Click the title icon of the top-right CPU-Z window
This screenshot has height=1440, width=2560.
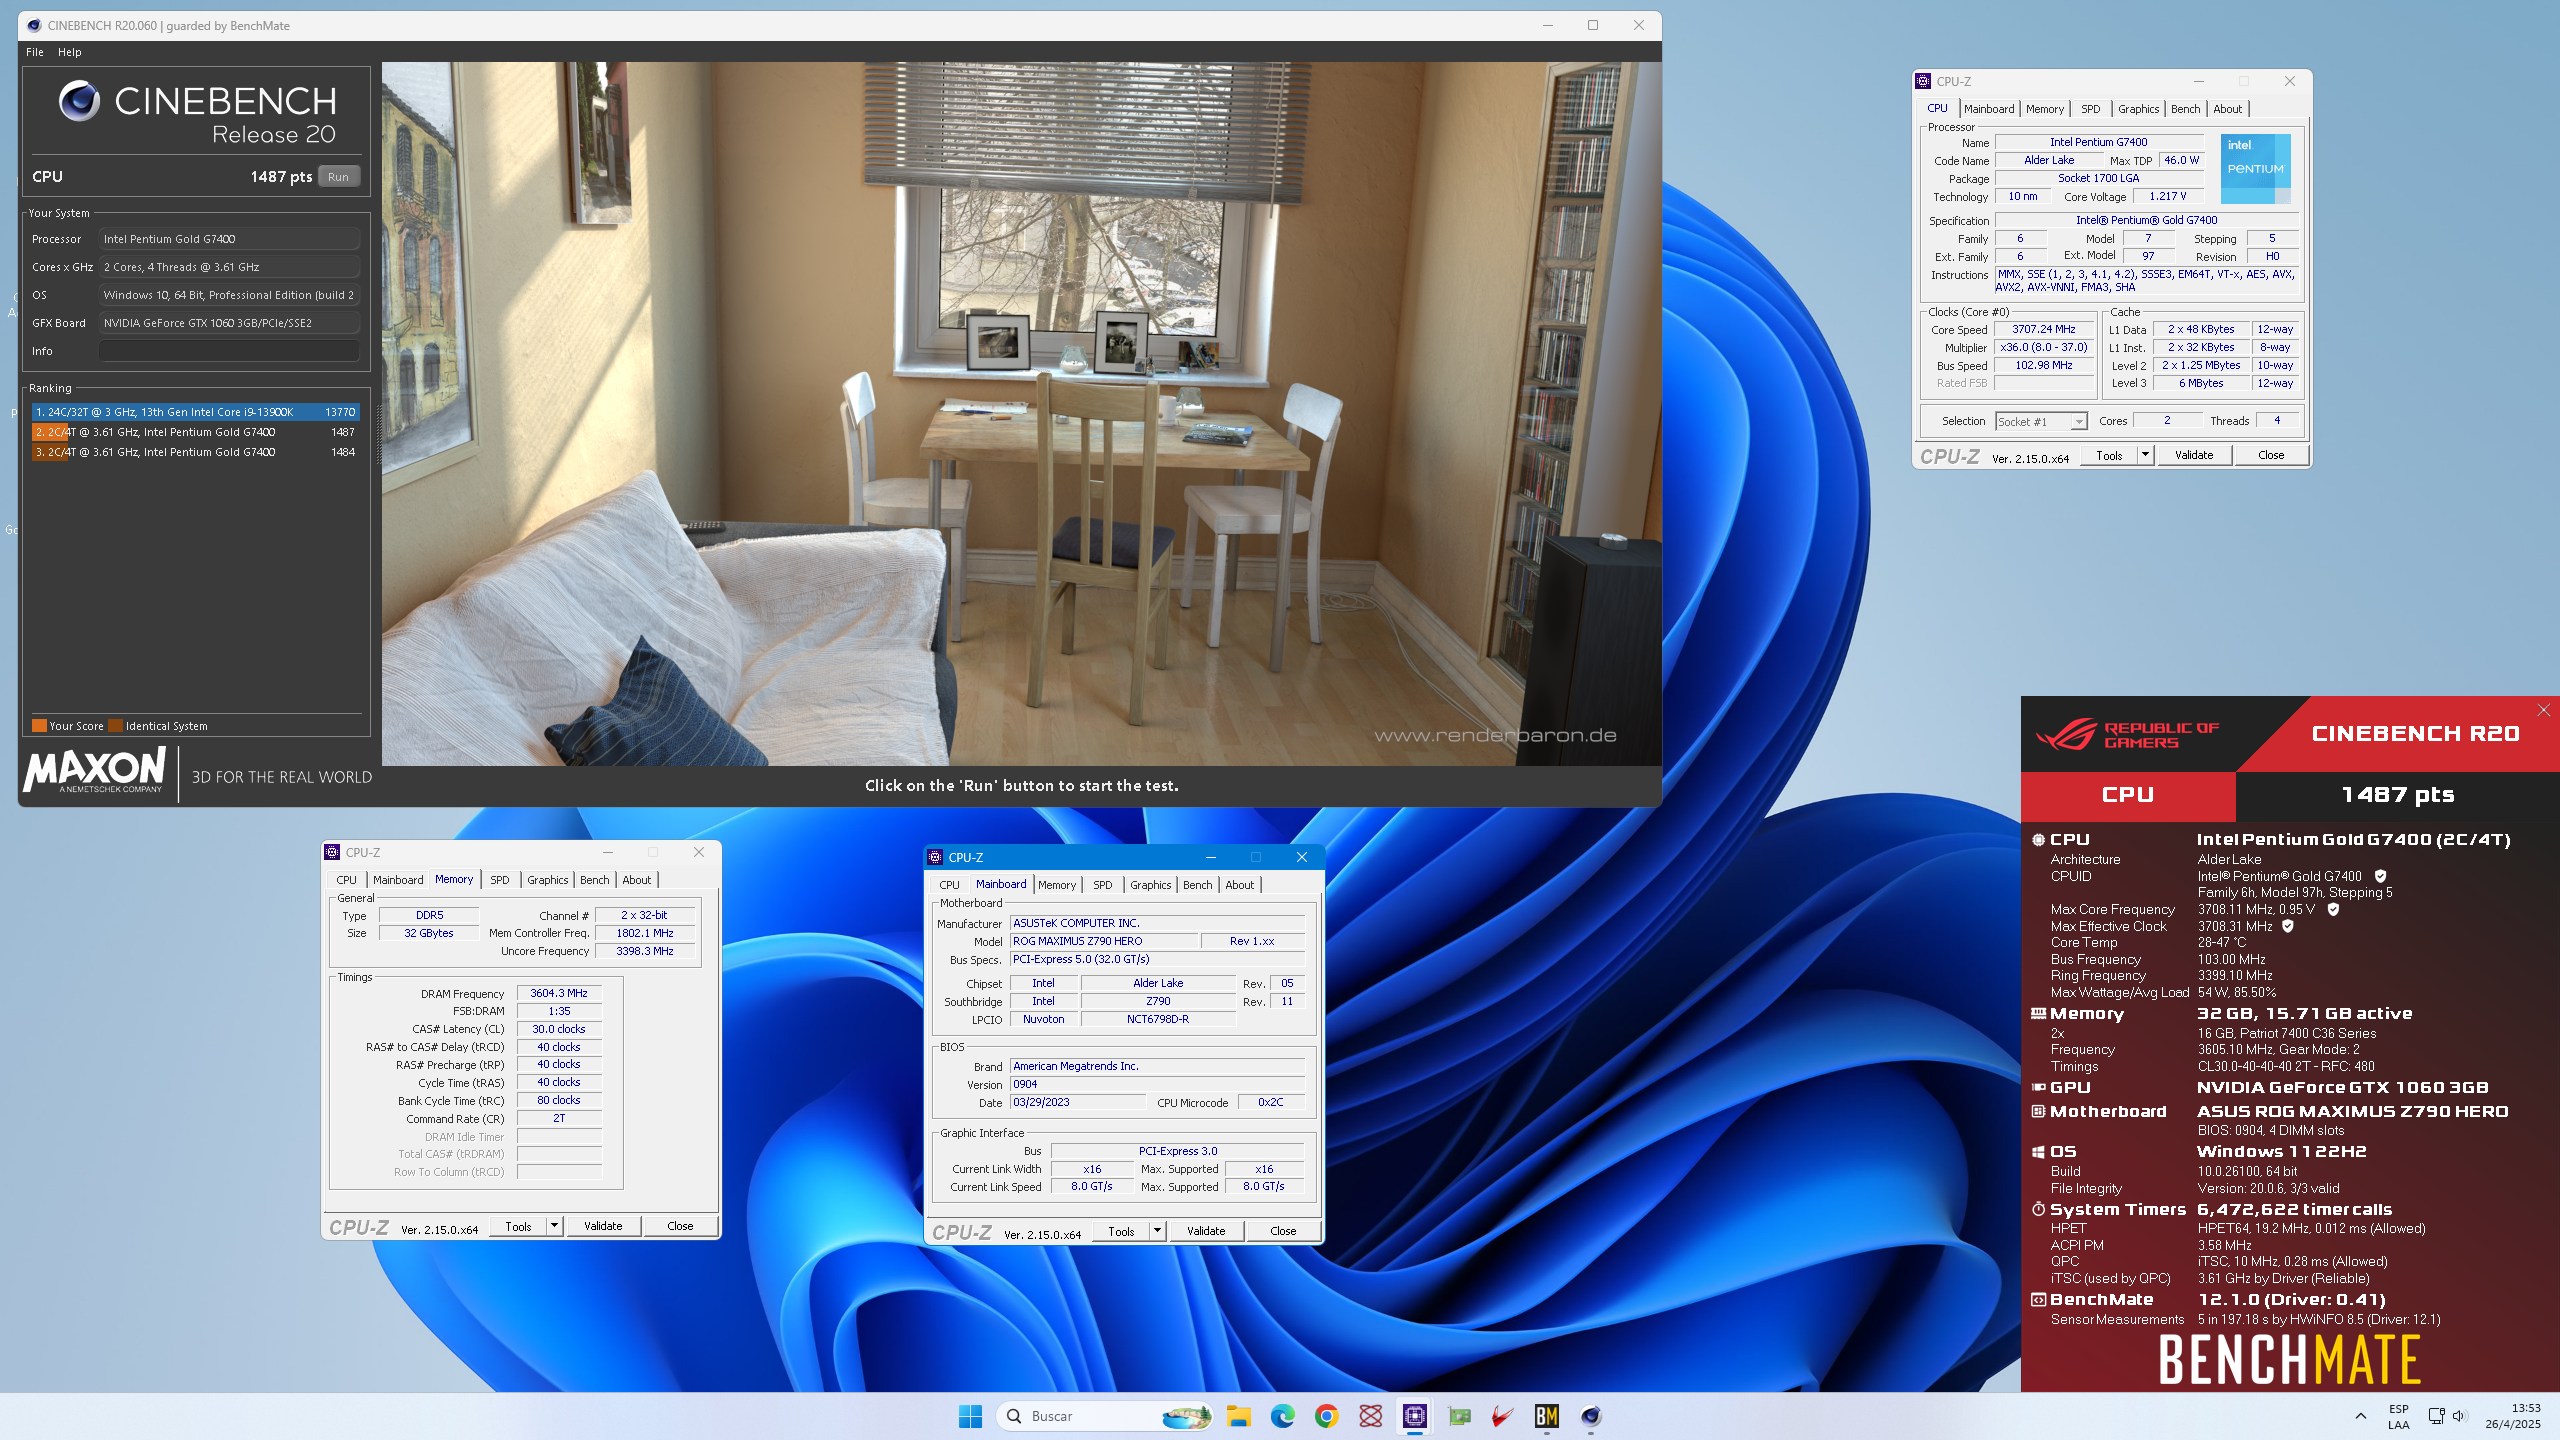point(1923,81)
